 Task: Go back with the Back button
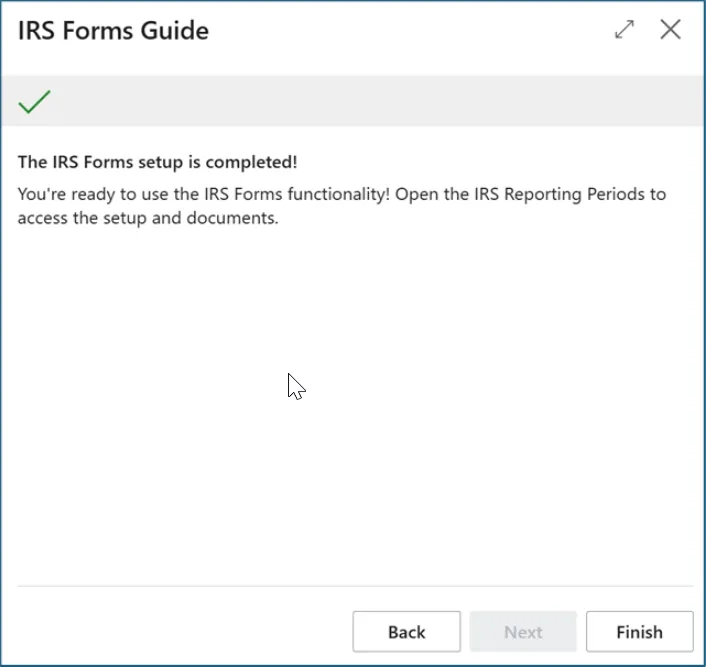pyautogui.click(x=406, y=632)
